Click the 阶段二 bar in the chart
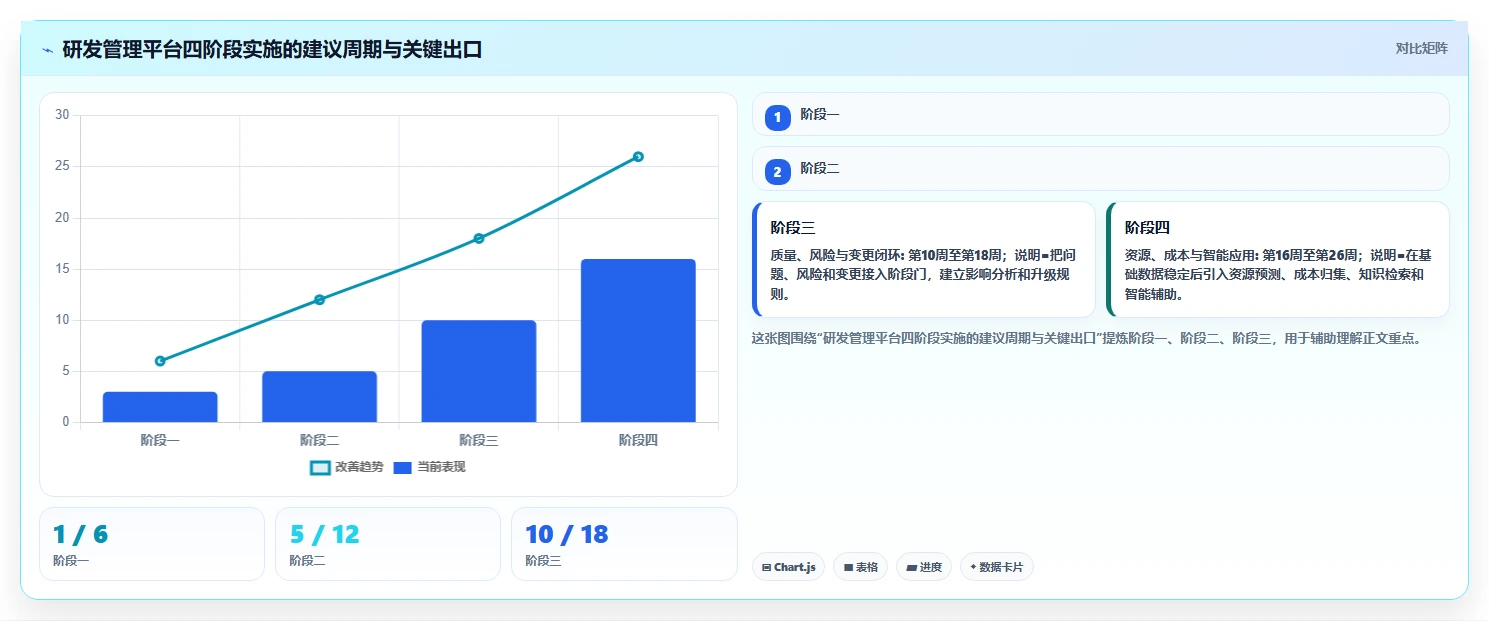This screenshot has width=1489, height=621. pos(319,397)
